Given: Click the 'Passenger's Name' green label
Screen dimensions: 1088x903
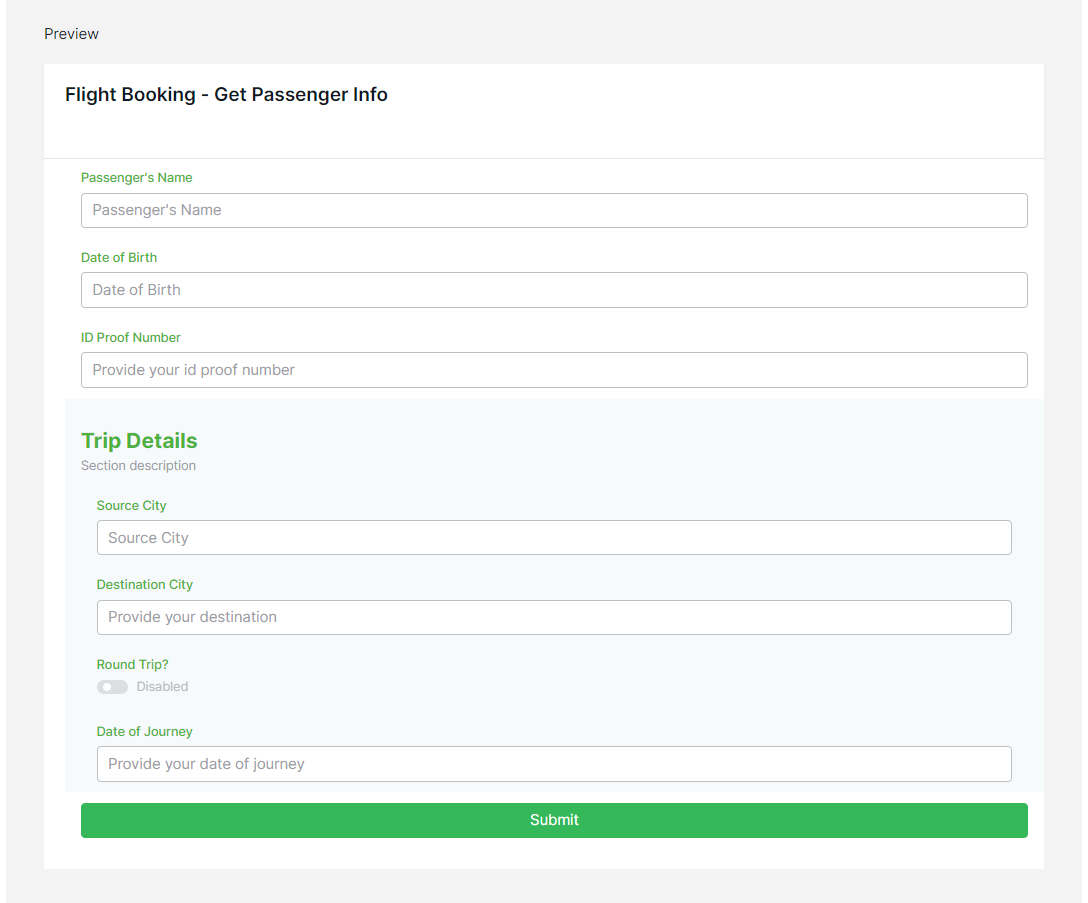Looking at the screenshot, I should (x=136, y=178).
